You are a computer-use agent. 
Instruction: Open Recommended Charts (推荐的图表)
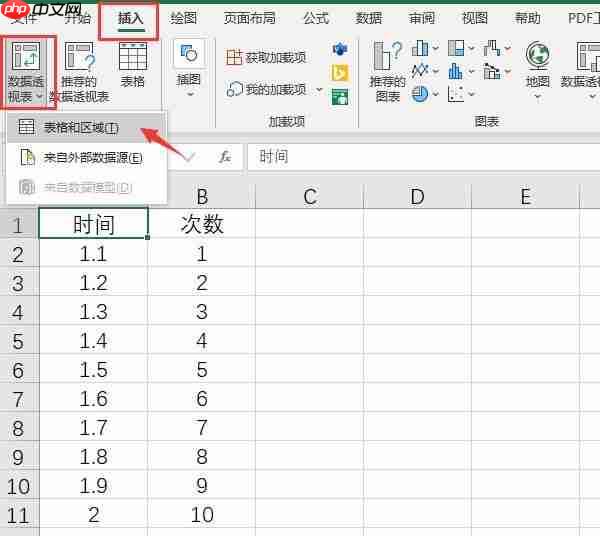click(388, 72)
